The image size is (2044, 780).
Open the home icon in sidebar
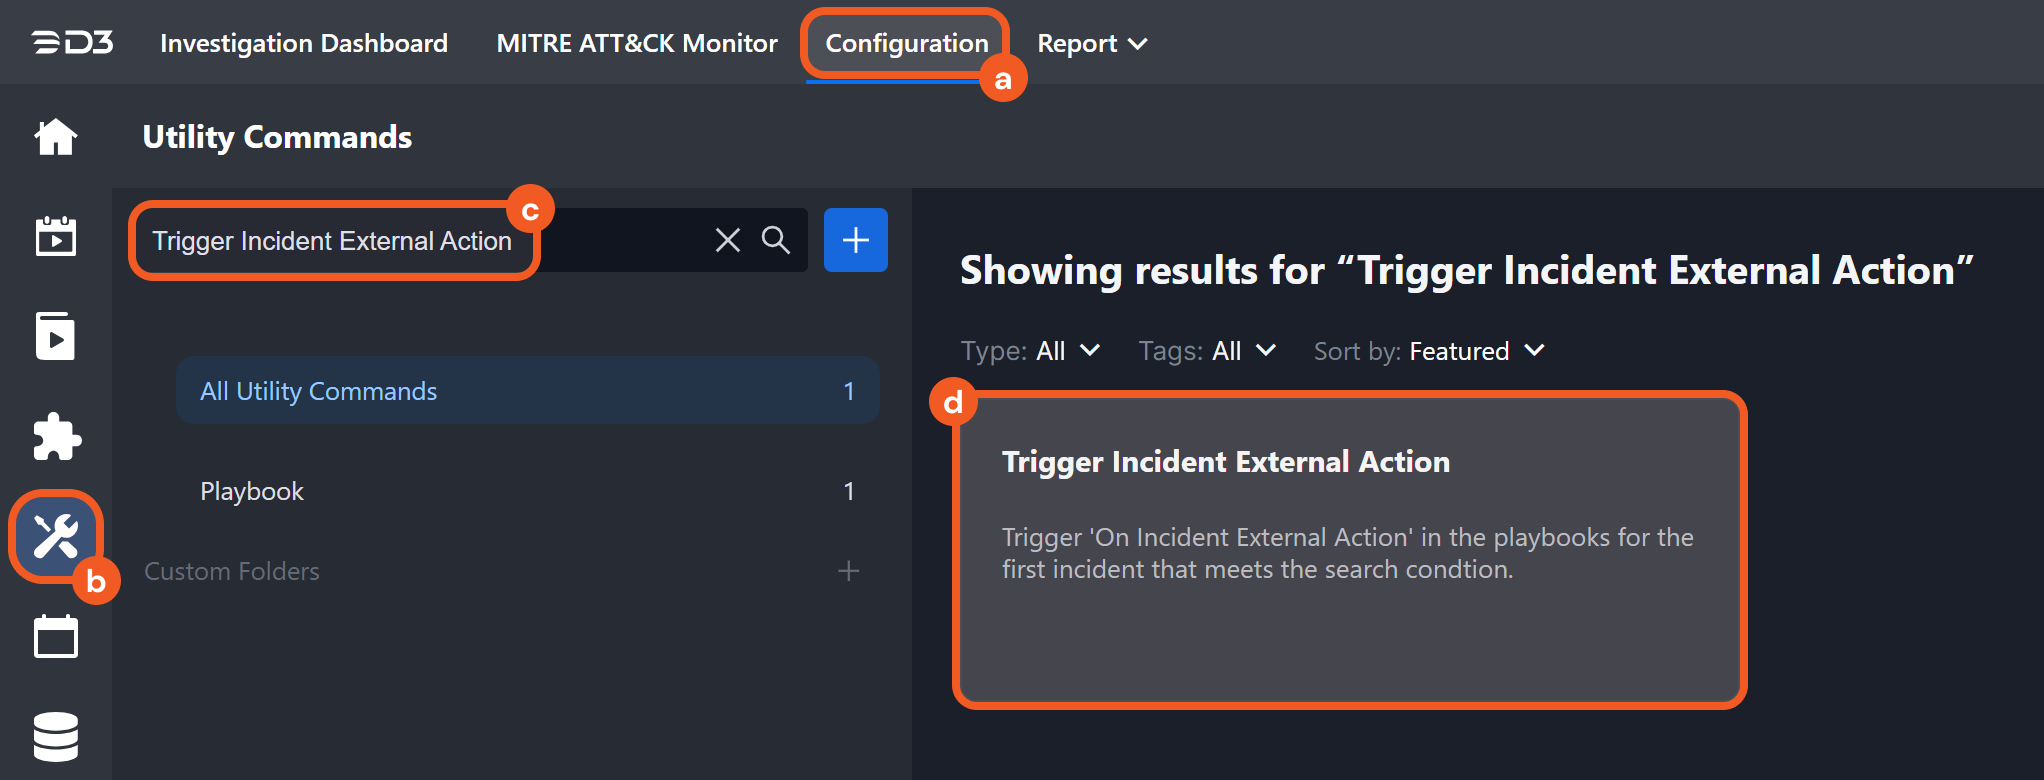56,137
